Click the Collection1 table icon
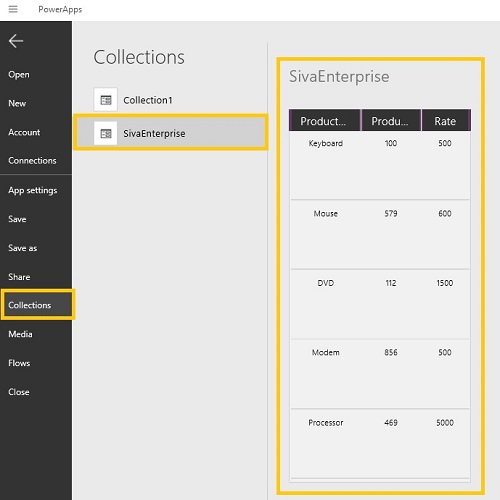The width and height of the screenshot is (500, 500). [106, 100]
